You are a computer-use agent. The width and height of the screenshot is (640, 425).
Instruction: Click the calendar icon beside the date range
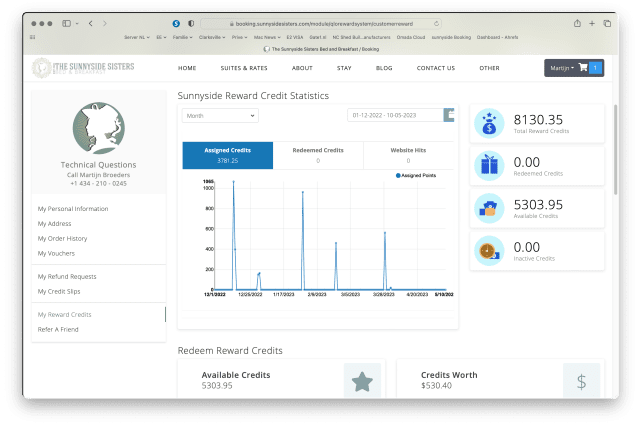(x=450, y=115)
